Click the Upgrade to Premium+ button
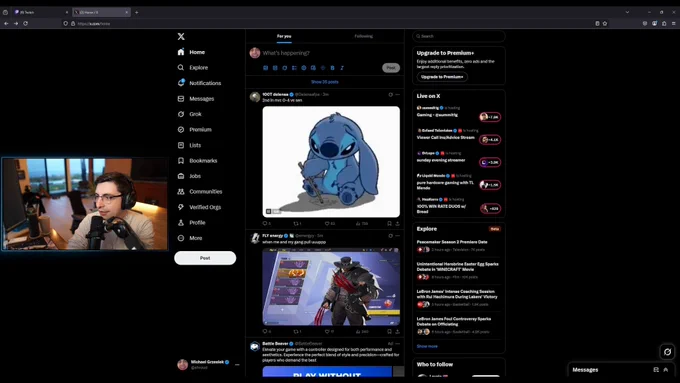Viewport: 680px width, 383px height. coord(442,77)
